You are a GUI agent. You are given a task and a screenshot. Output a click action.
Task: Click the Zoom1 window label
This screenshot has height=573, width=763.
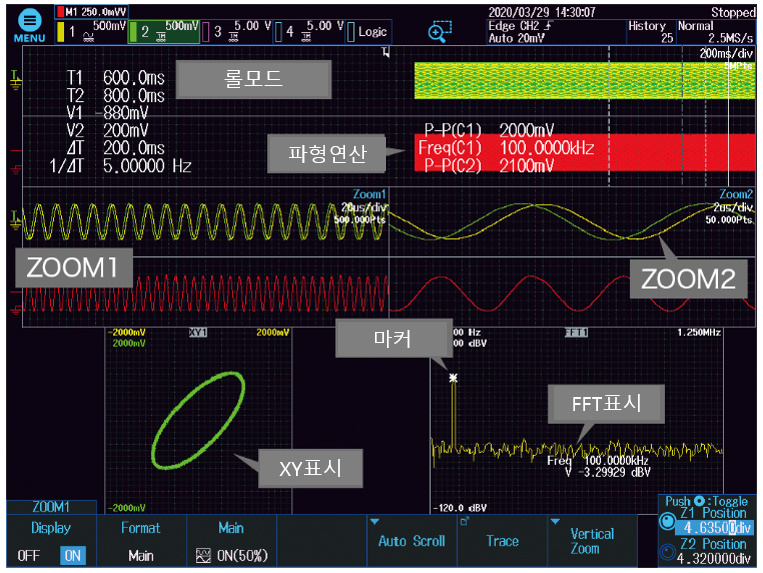pyautogui.click(x=369, y=194)
